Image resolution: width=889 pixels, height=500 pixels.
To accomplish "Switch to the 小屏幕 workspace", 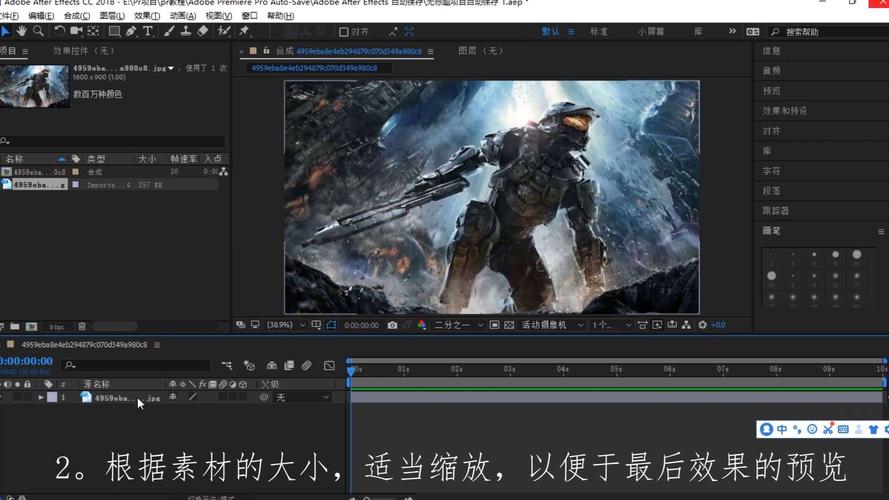I will coord(651,32).
